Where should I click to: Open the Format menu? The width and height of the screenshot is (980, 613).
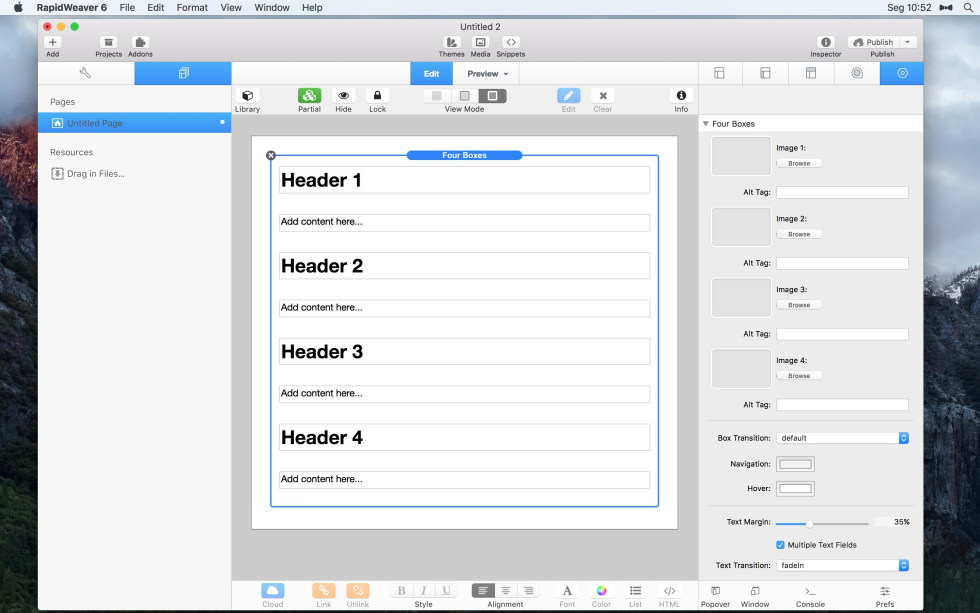(192, 7)
